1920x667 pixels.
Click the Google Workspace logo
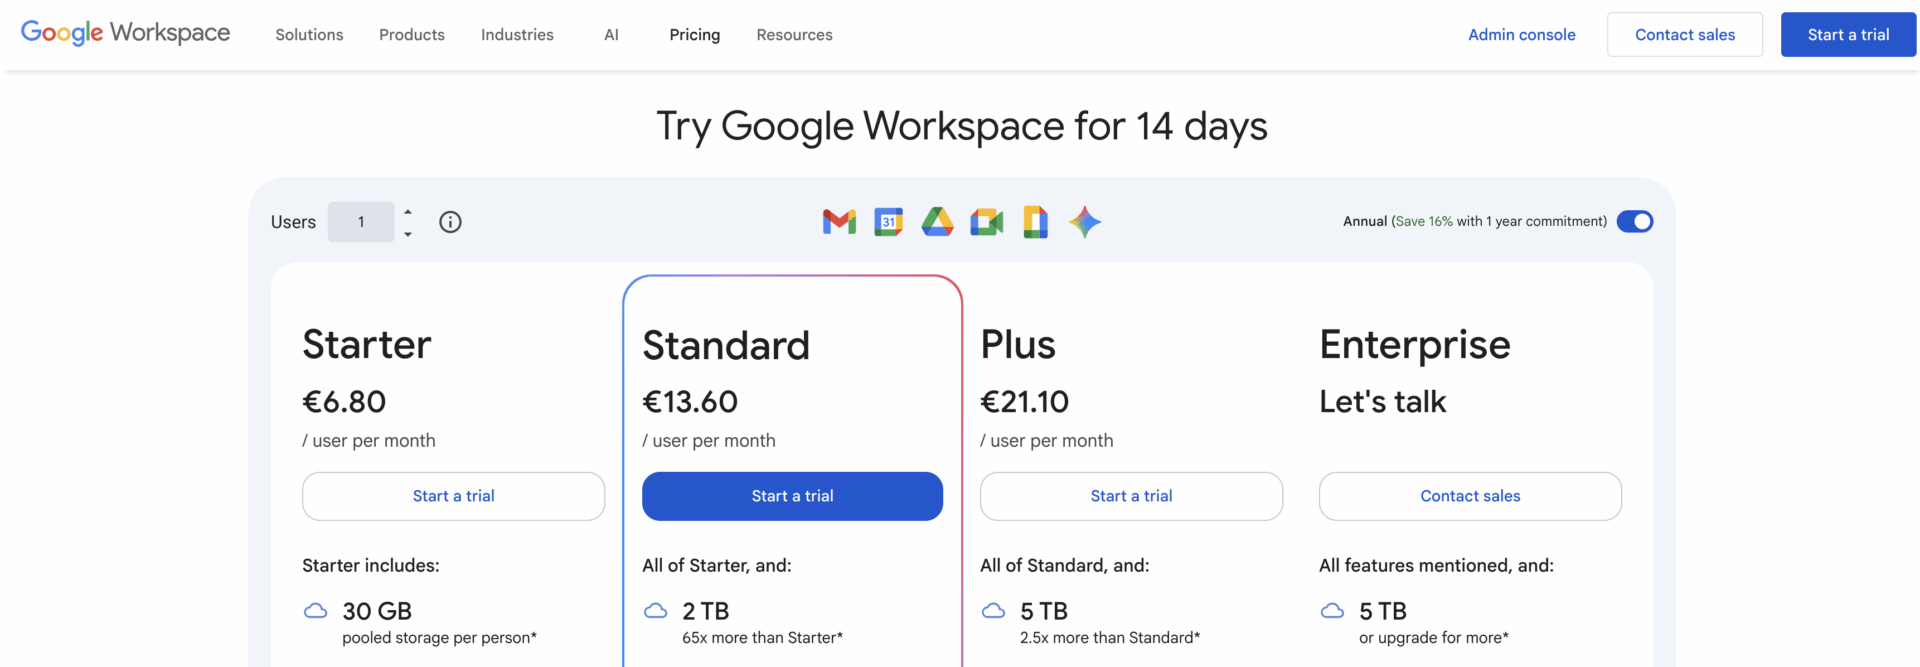tap(125, 34)
